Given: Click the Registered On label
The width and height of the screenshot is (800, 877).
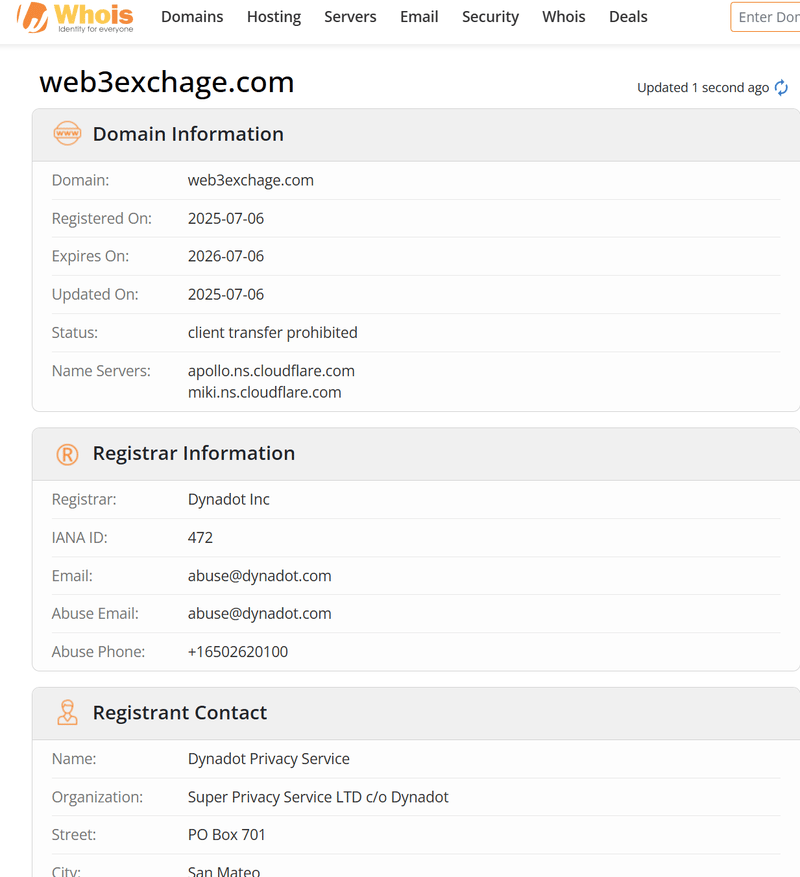Looking at the screenshot, I should point(102,218).
